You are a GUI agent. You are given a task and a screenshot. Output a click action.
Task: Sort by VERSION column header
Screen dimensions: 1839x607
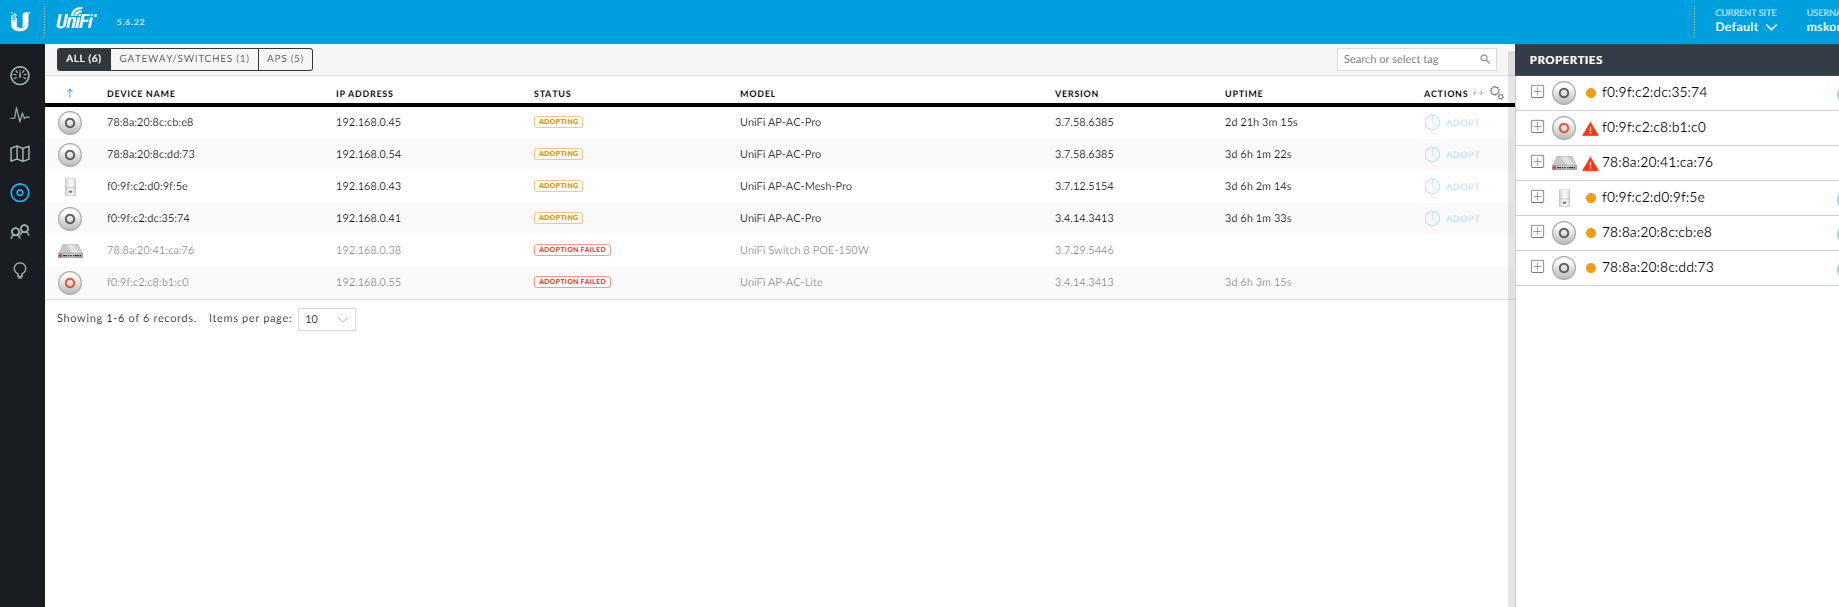[x=1076, y=94]
